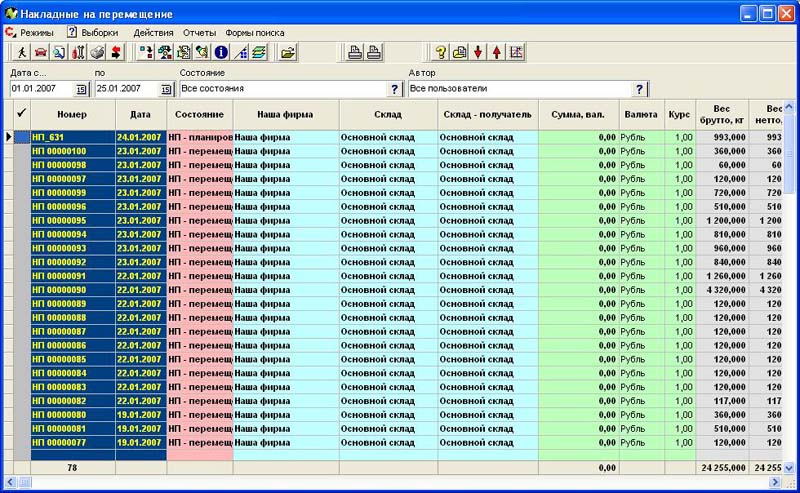Click the blue info circle icon
800x493 pixels.
(x=221, y=53)
